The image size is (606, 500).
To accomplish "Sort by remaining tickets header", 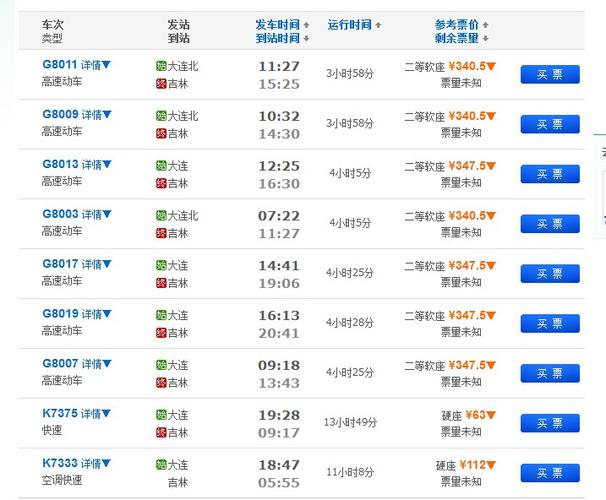I will point(461,38).
